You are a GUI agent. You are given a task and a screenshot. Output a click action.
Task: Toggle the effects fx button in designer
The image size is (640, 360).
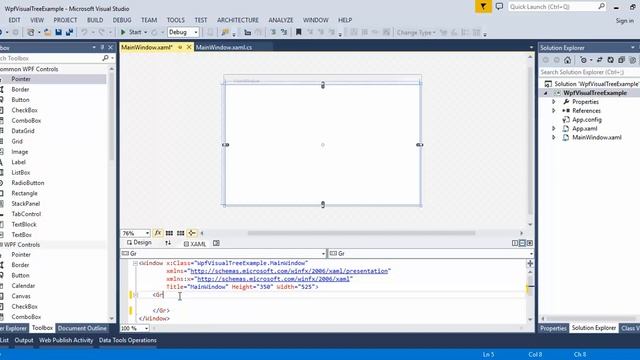[158, 233]
